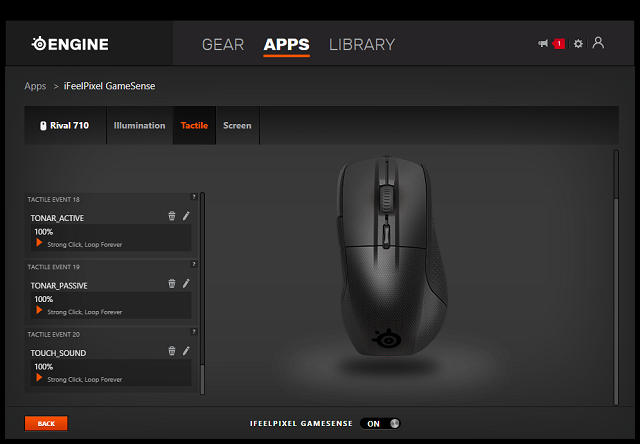Open Engine settings gear
The width and height of the screenshot is (640, 444).
coord(578,44)
